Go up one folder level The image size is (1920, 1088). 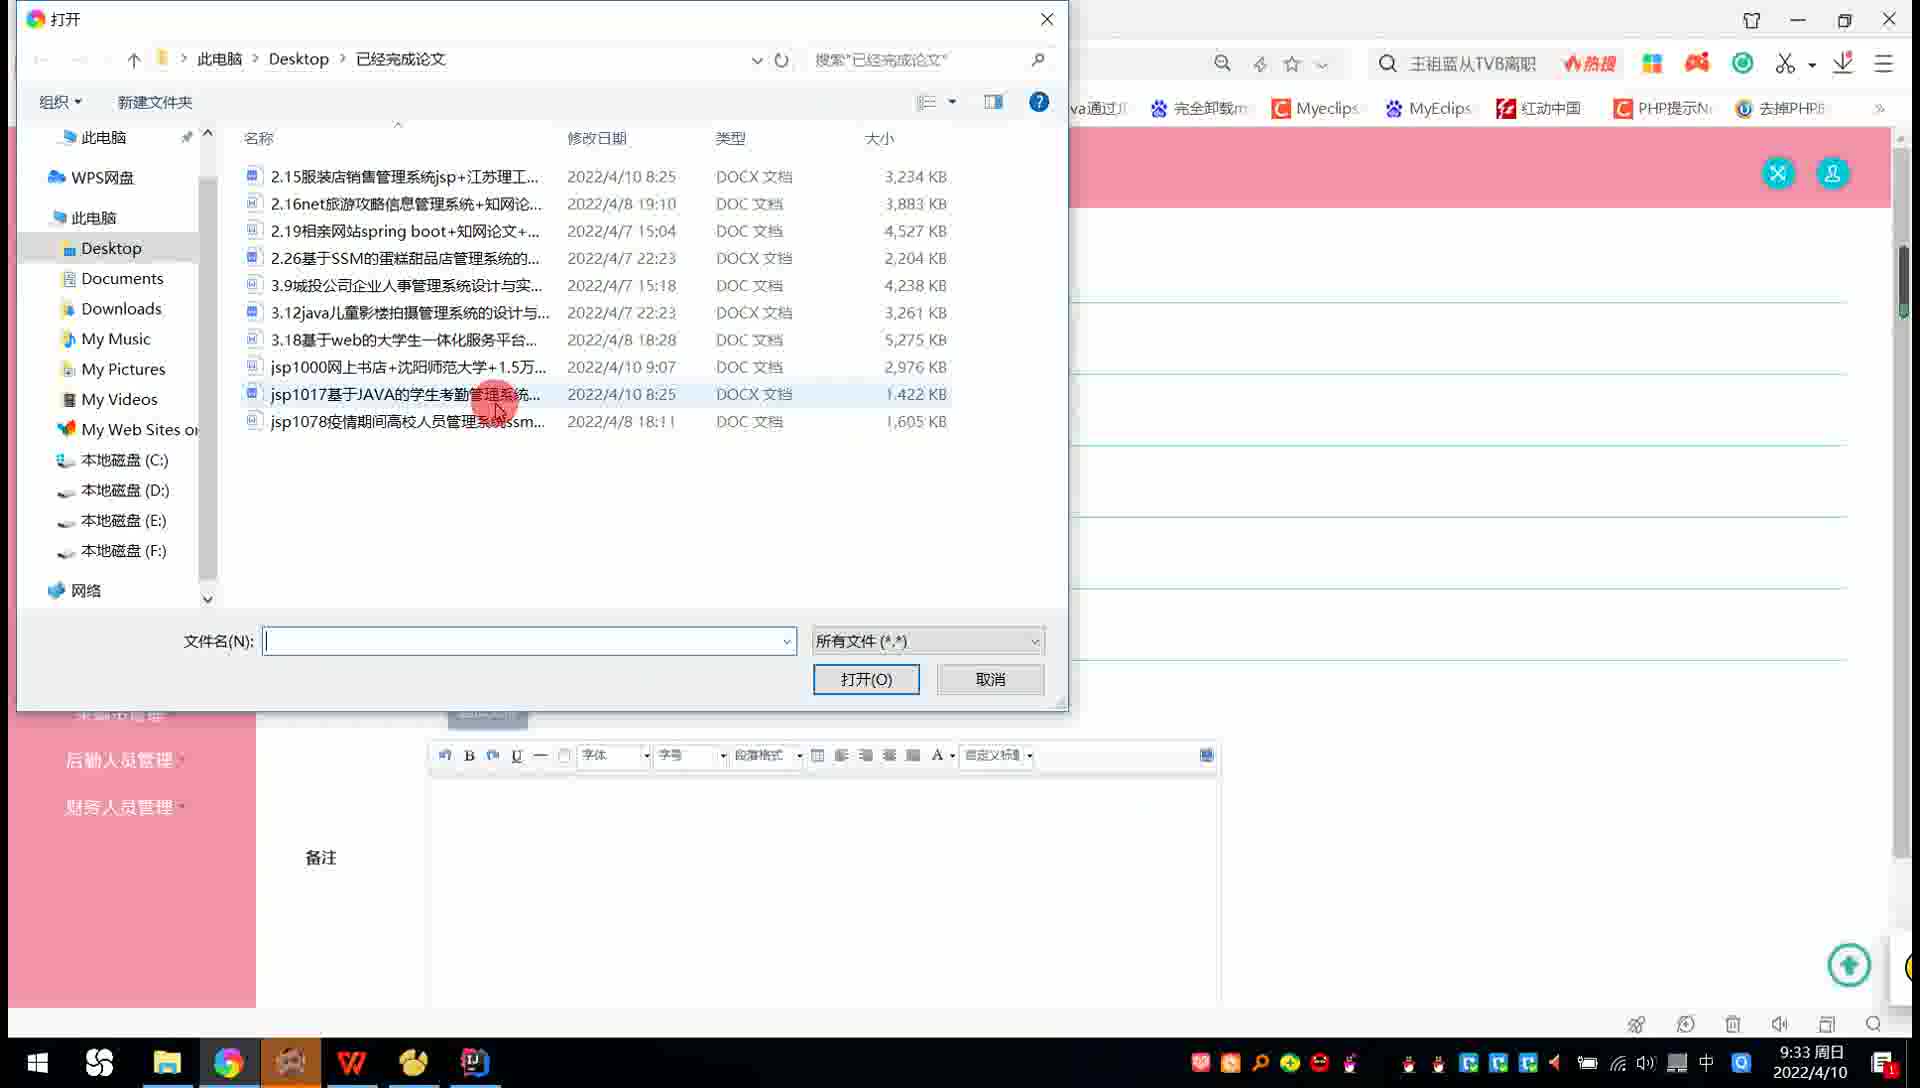pos(134,60)
